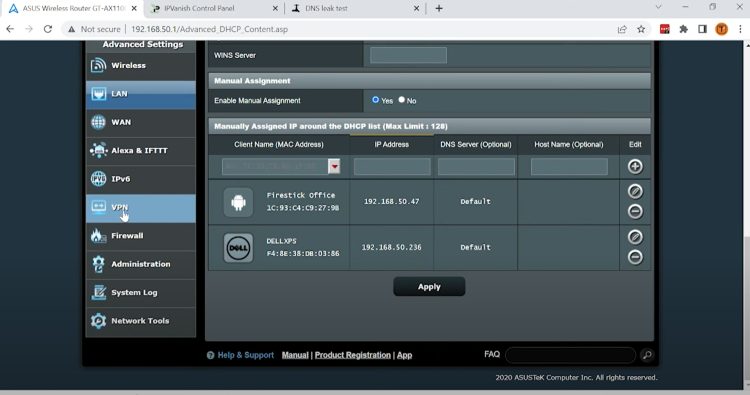The width and height of the screenshot is (750, 395).
Task: Open the Chrome three-dot menu
Action: pos(740,29)
